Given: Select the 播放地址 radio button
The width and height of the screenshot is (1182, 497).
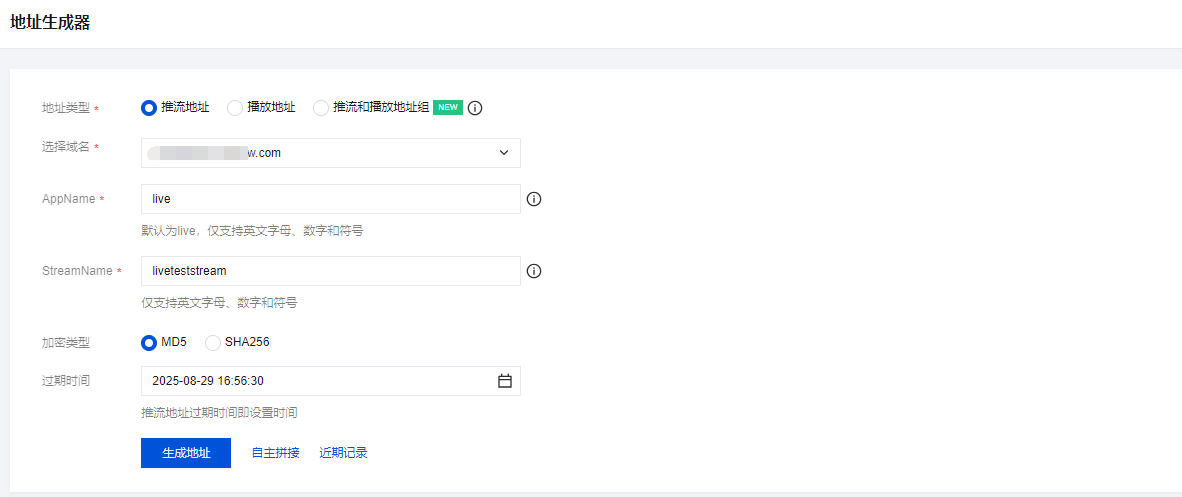Looking at the screenshot, I should (x=235, y=108).
